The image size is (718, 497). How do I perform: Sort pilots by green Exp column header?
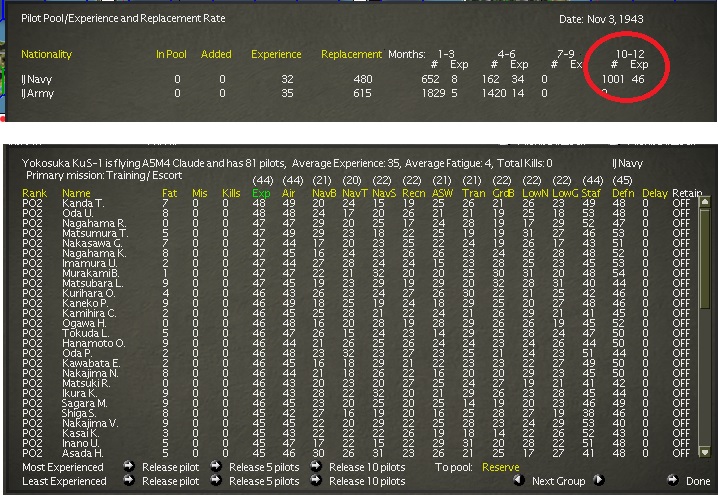click(261, 193)
